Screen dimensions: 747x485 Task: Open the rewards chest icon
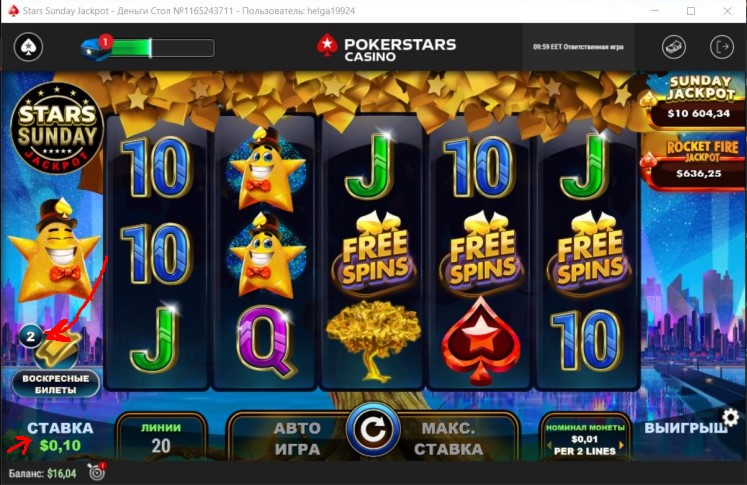tap(97, 48)
